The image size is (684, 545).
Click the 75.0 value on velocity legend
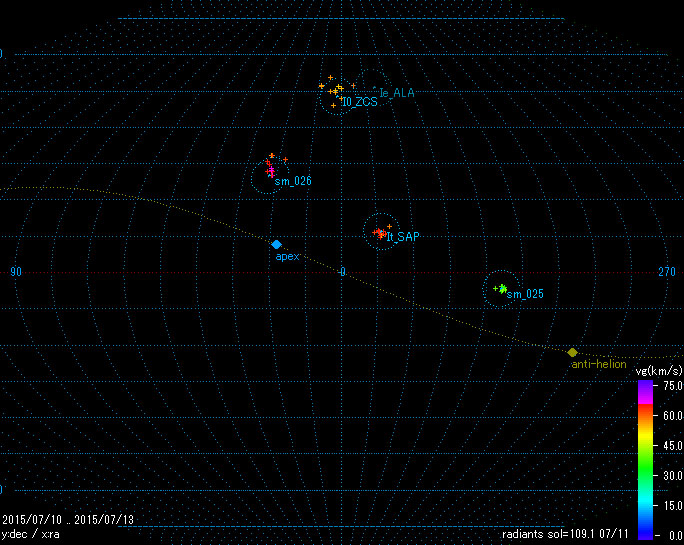coord(670,385)
